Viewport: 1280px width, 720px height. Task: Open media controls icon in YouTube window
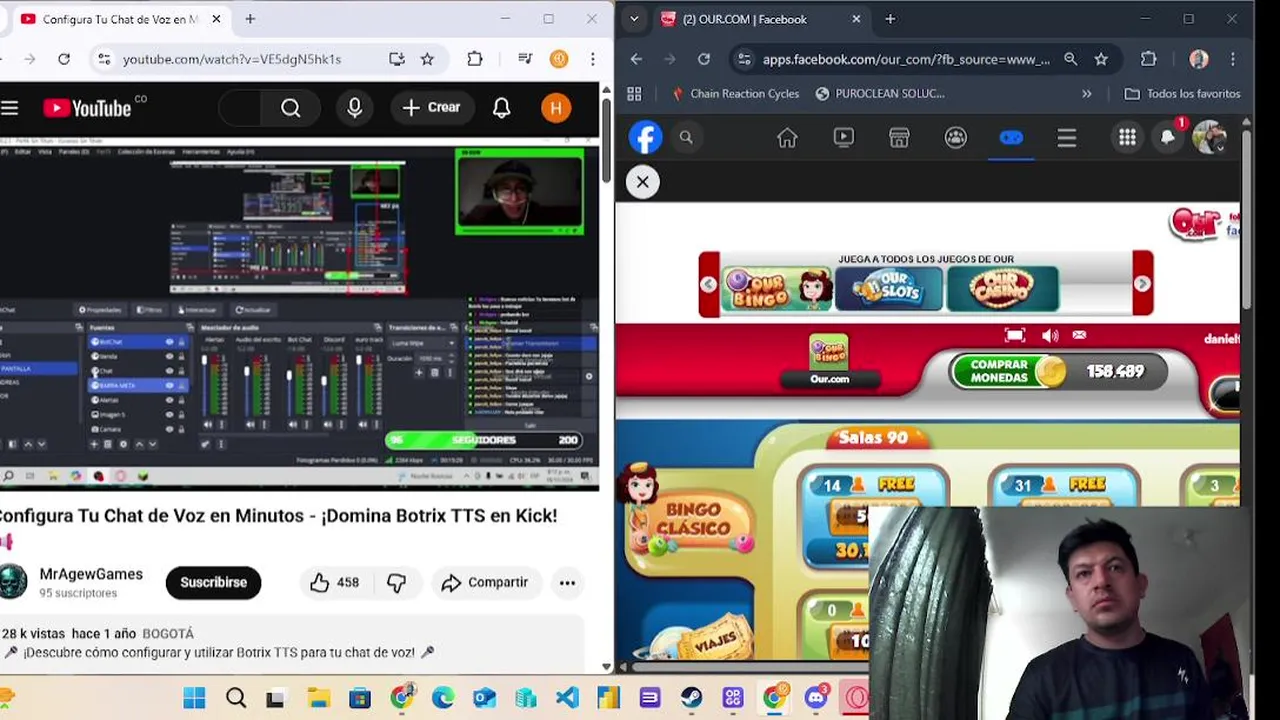(525, 59)
